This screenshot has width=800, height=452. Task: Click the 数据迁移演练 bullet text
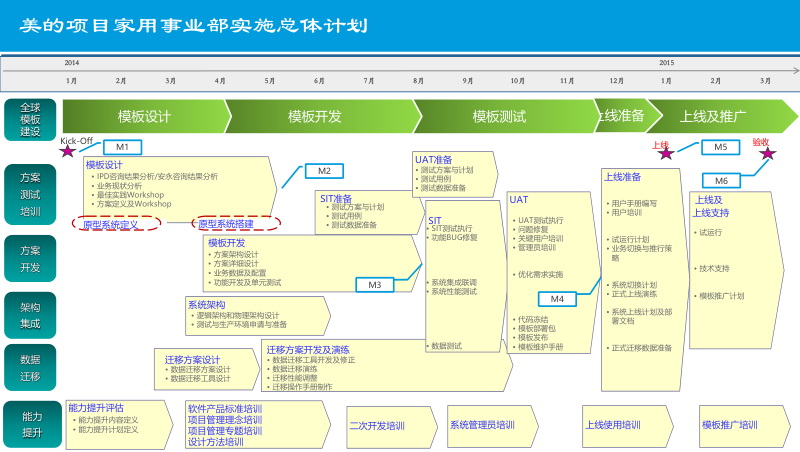(295, 369)
